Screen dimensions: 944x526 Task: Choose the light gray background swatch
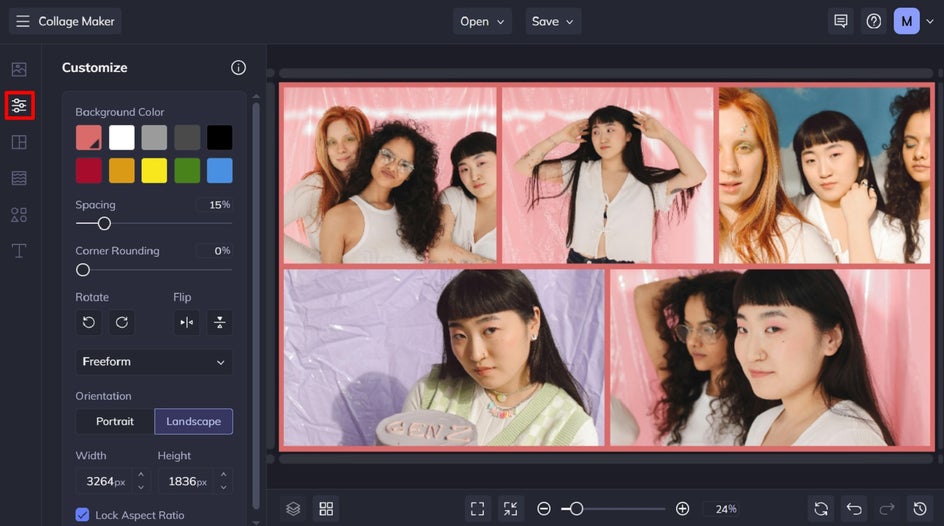(154, 137)
